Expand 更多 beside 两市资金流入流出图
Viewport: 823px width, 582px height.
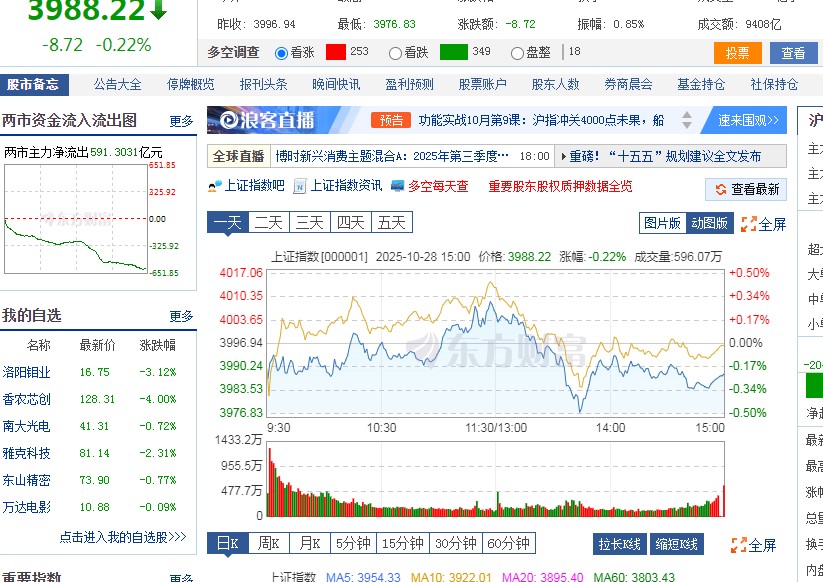tap(180, 119)
